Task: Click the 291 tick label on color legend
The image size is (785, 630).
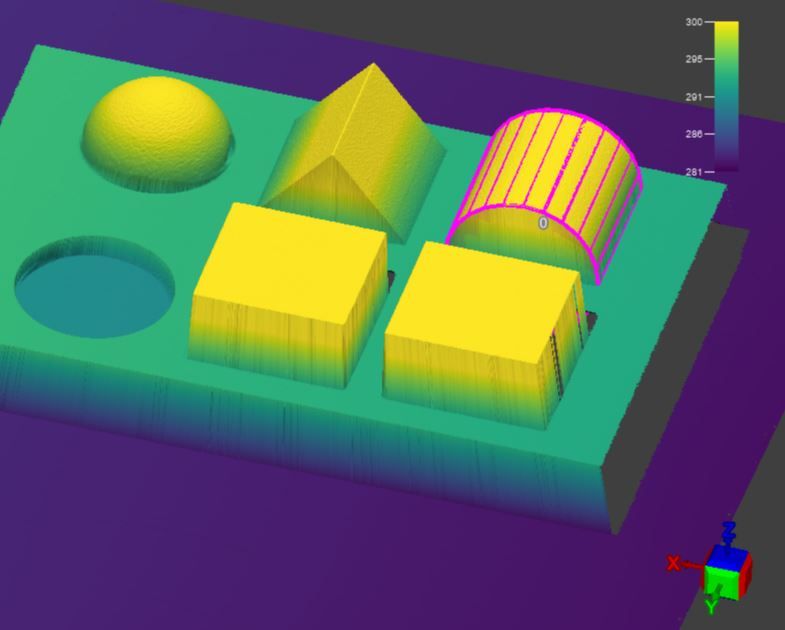Action: point(693,97)
